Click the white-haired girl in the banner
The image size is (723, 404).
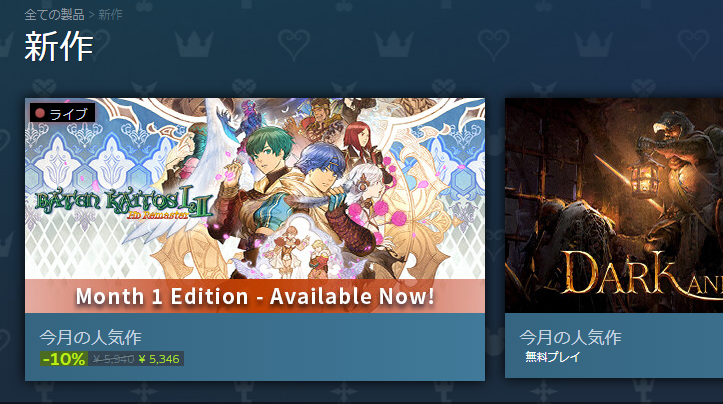pyautogui.click(x=369, y=184)
